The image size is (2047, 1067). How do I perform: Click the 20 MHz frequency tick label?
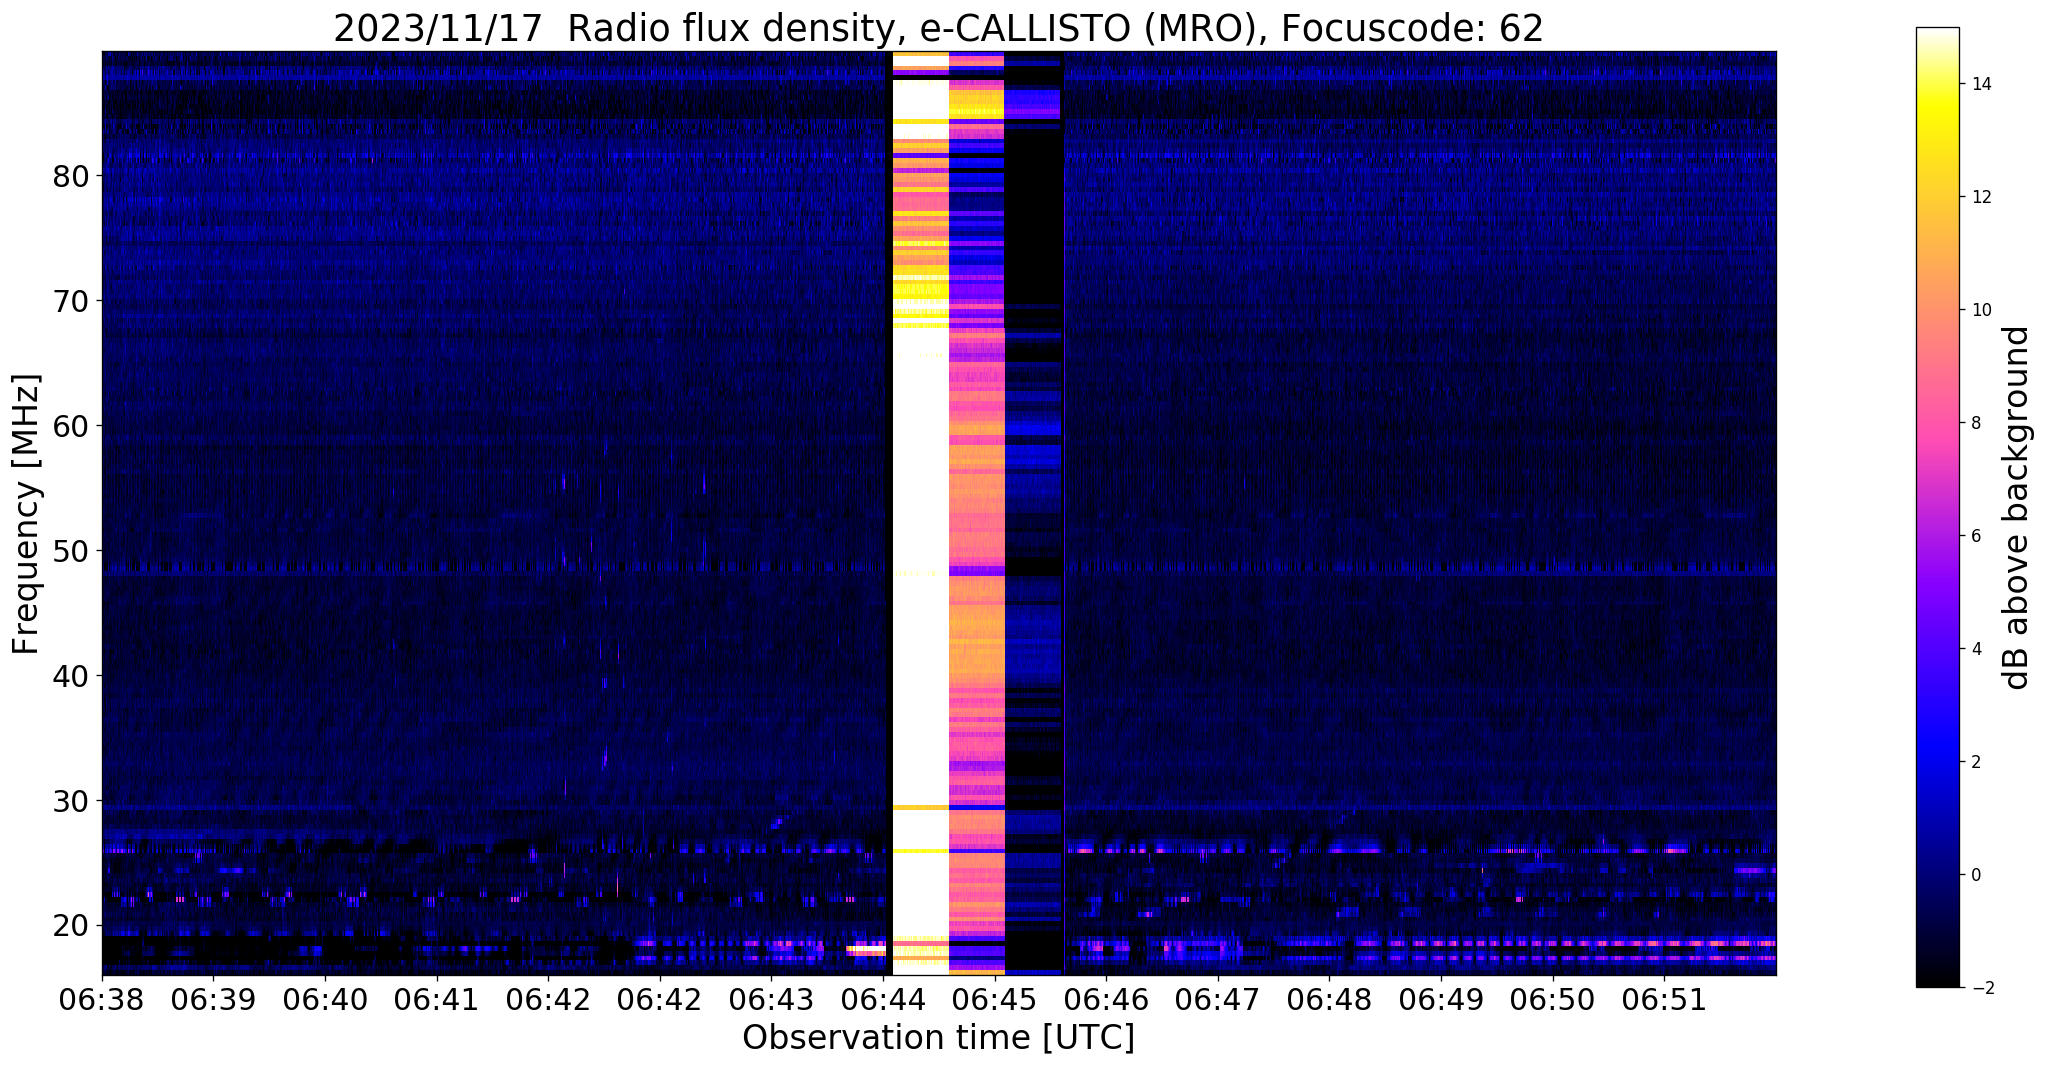coord(71,925)
